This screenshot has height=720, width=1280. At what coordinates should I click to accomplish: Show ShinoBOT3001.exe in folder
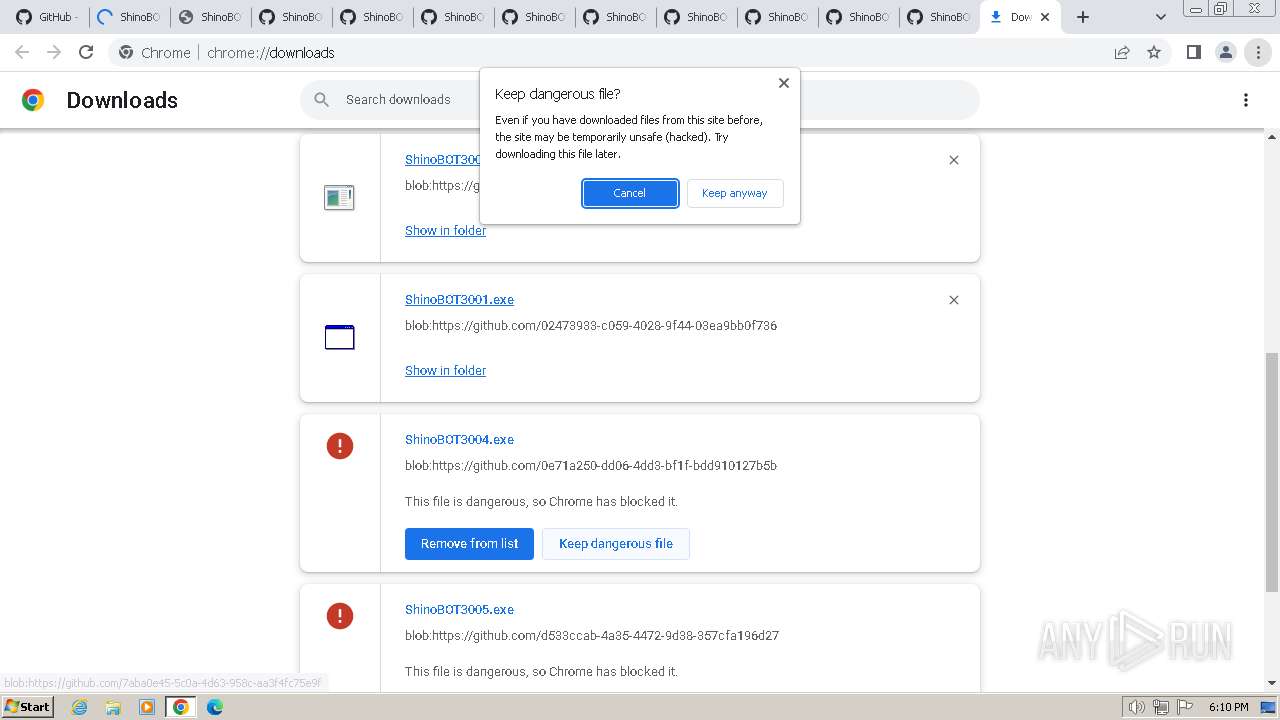[x=445, y=370]
